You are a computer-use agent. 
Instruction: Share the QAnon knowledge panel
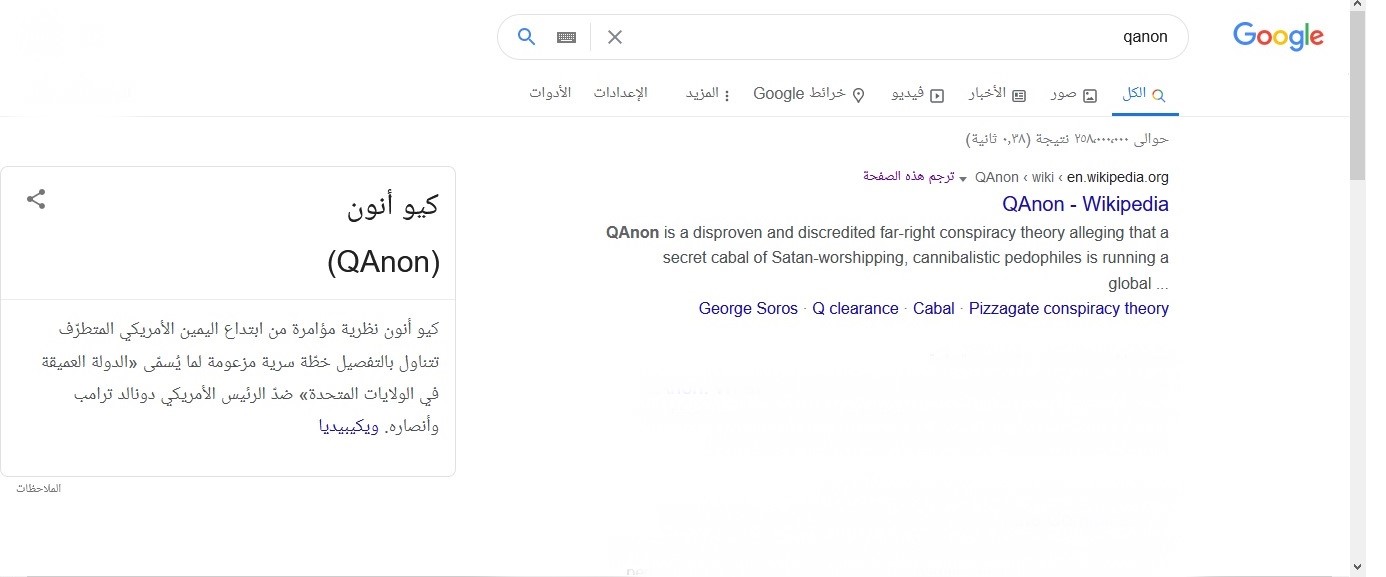tap(36, 199)
